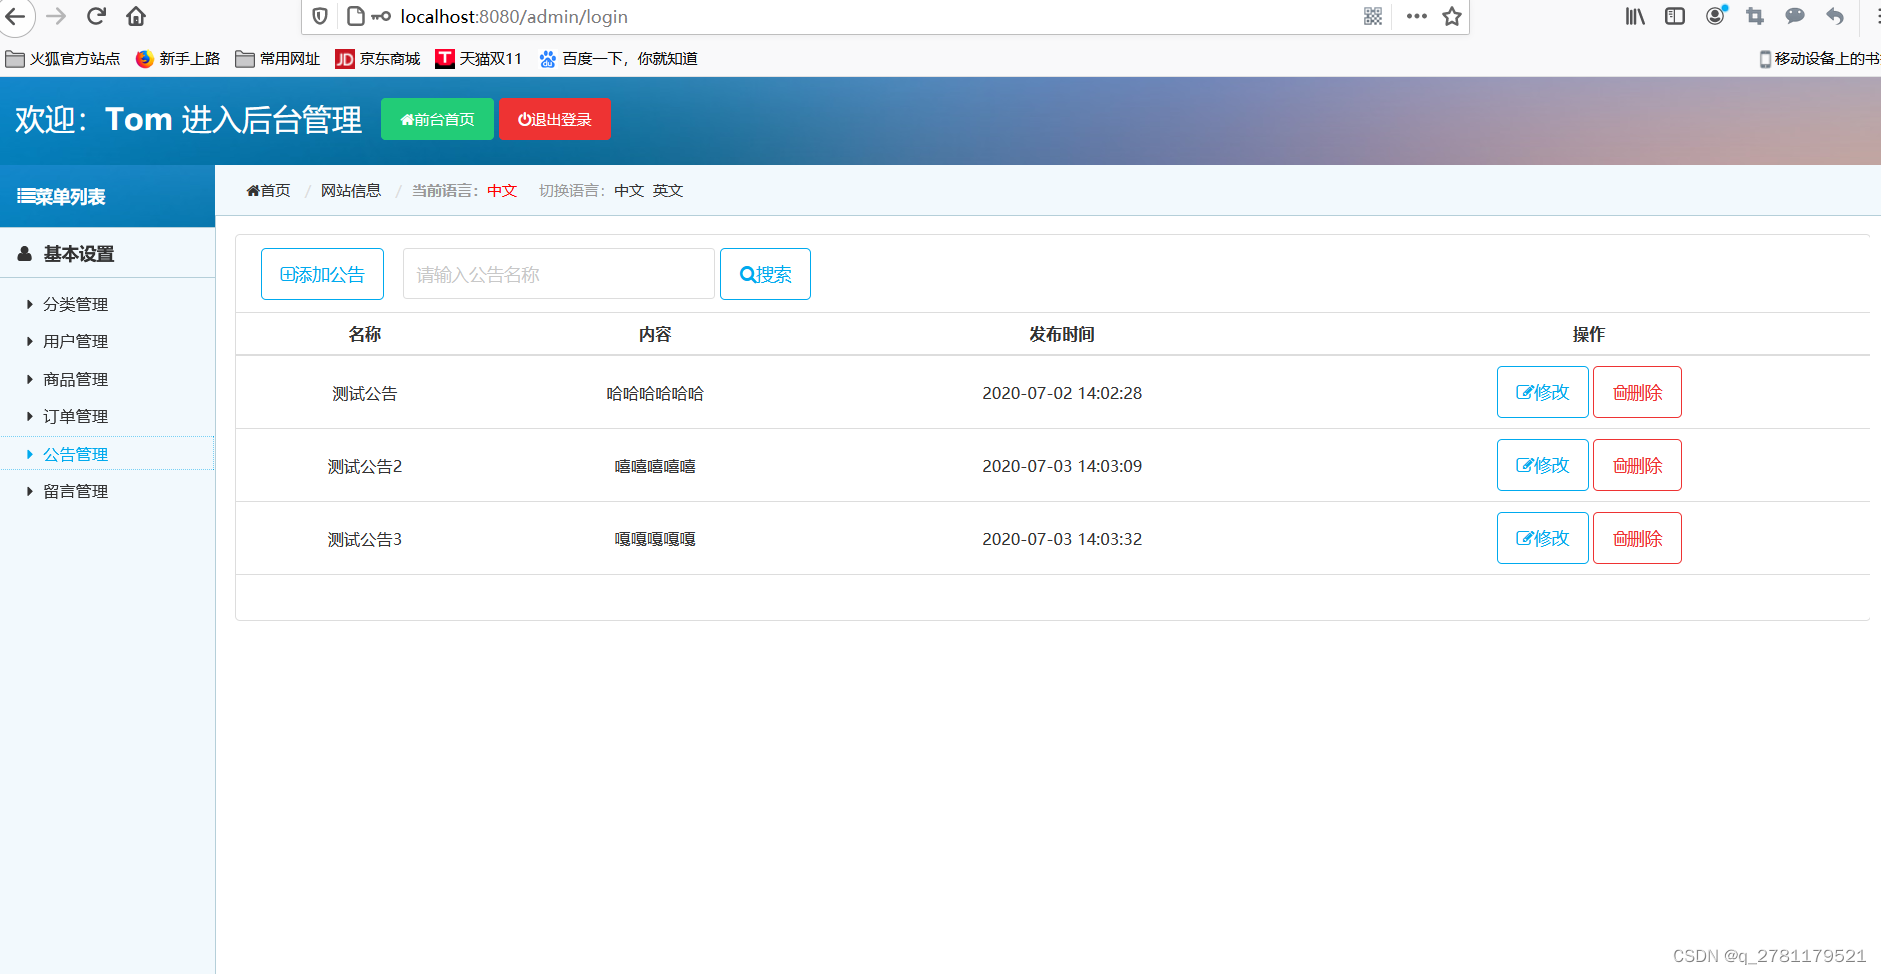Screen dimensions: 1881x974
Task: Select 公告管理 in the sidebar
Action: (x=75, y=454)
